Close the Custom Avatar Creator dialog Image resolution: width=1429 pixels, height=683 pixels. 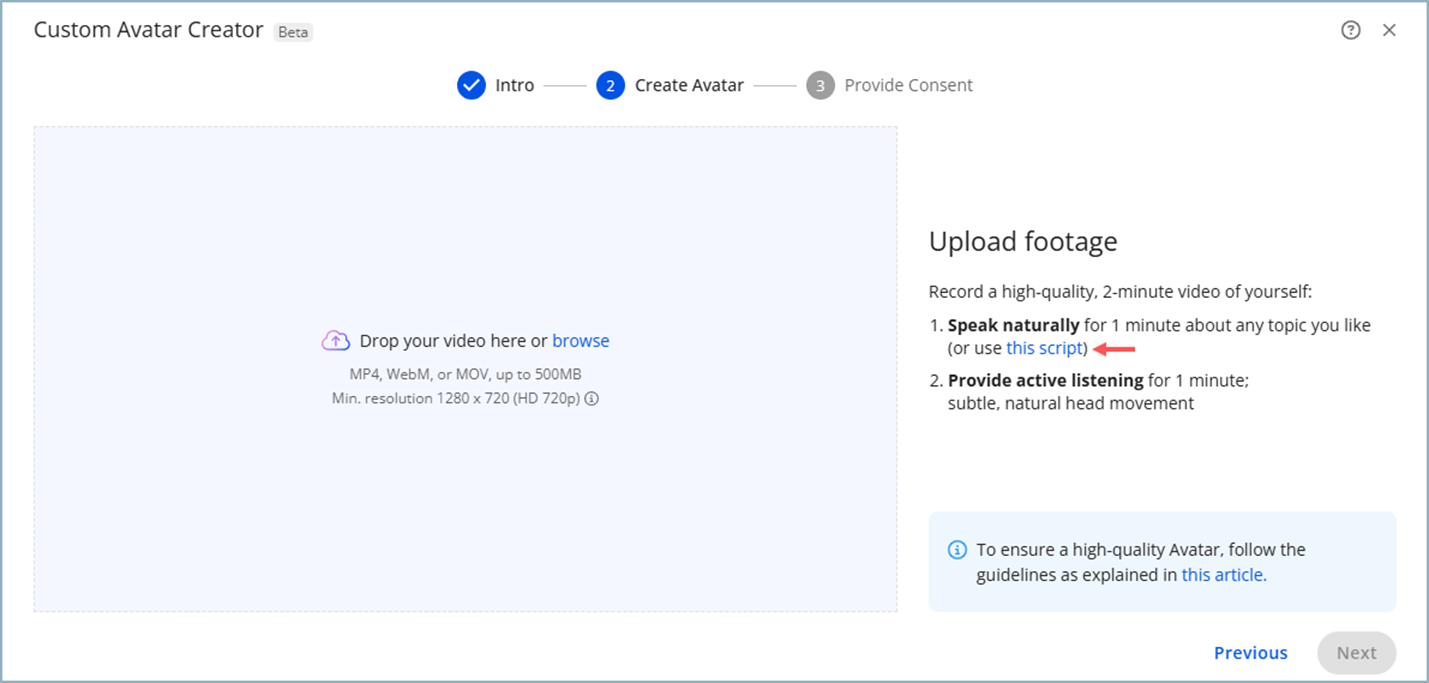tap(1389, 30)
